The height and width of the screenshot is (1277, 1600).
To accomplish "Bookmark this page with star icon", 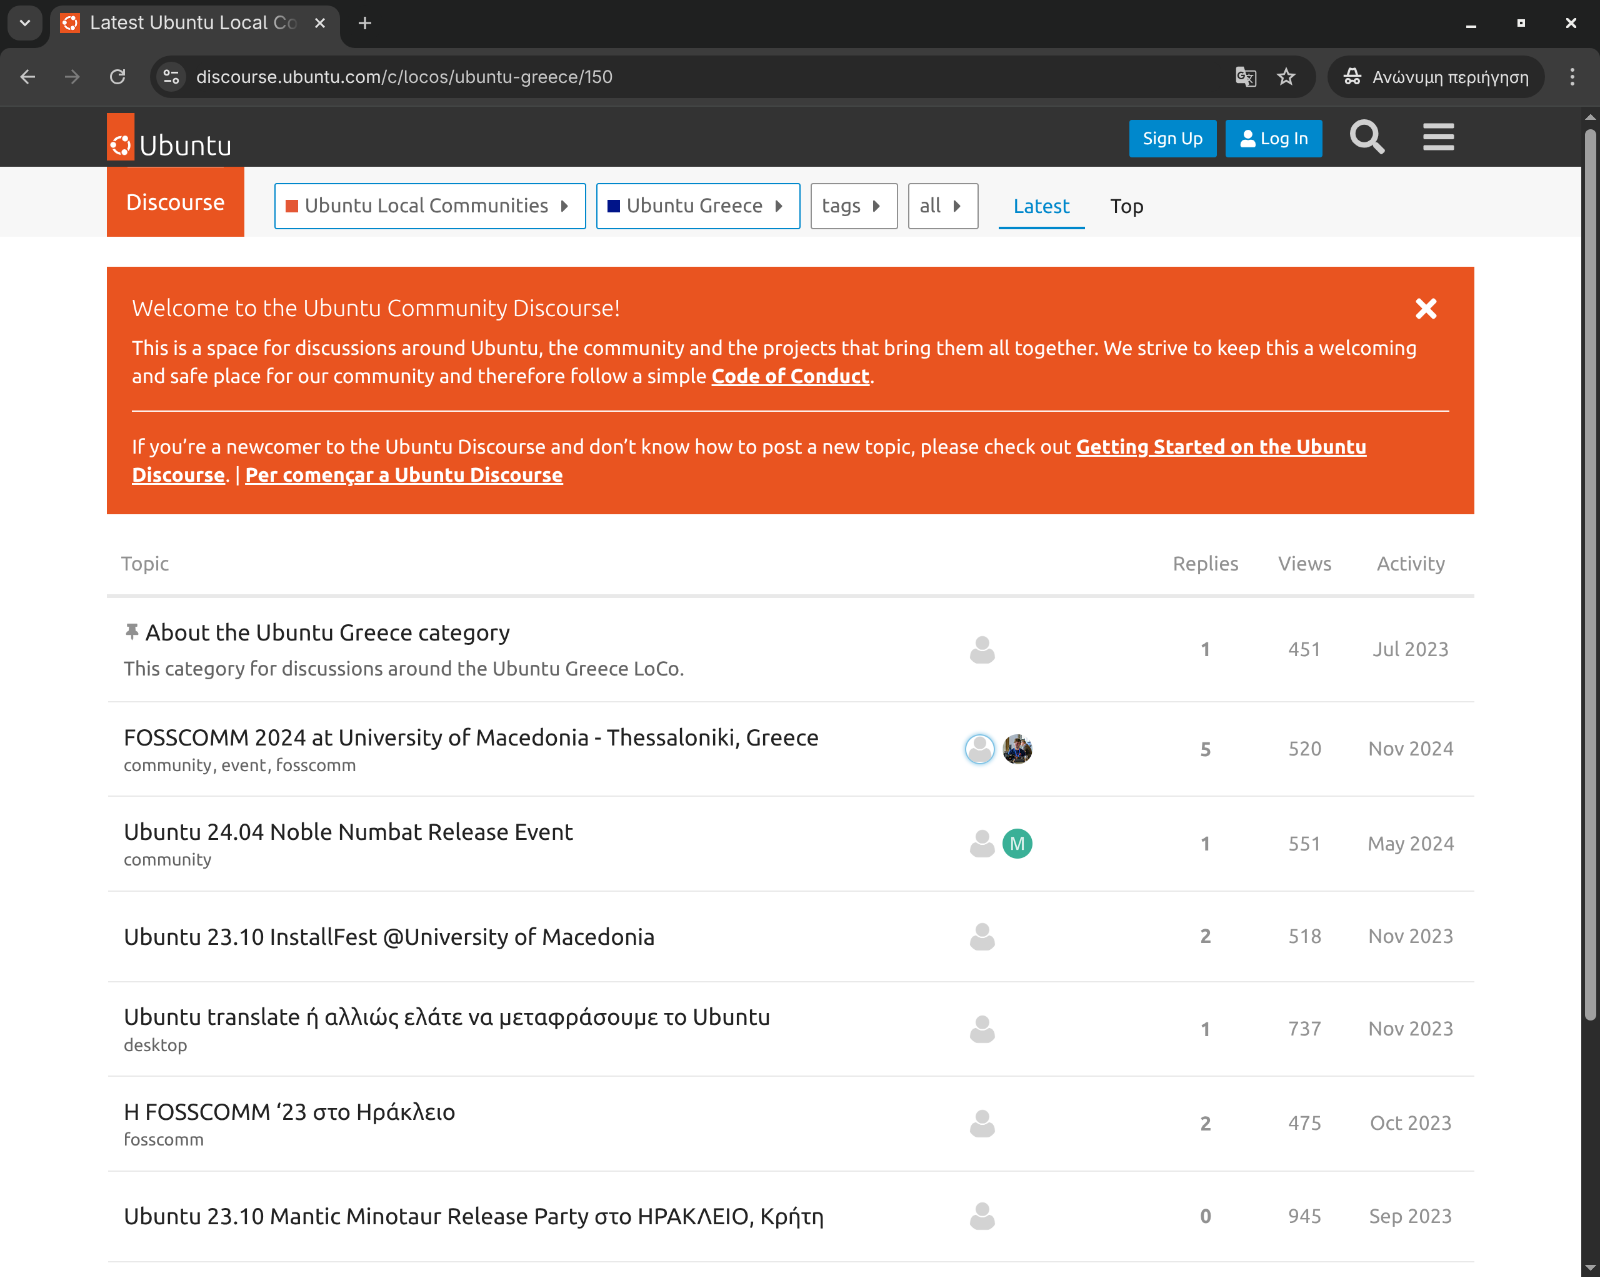I will [x=1286, y=77].
